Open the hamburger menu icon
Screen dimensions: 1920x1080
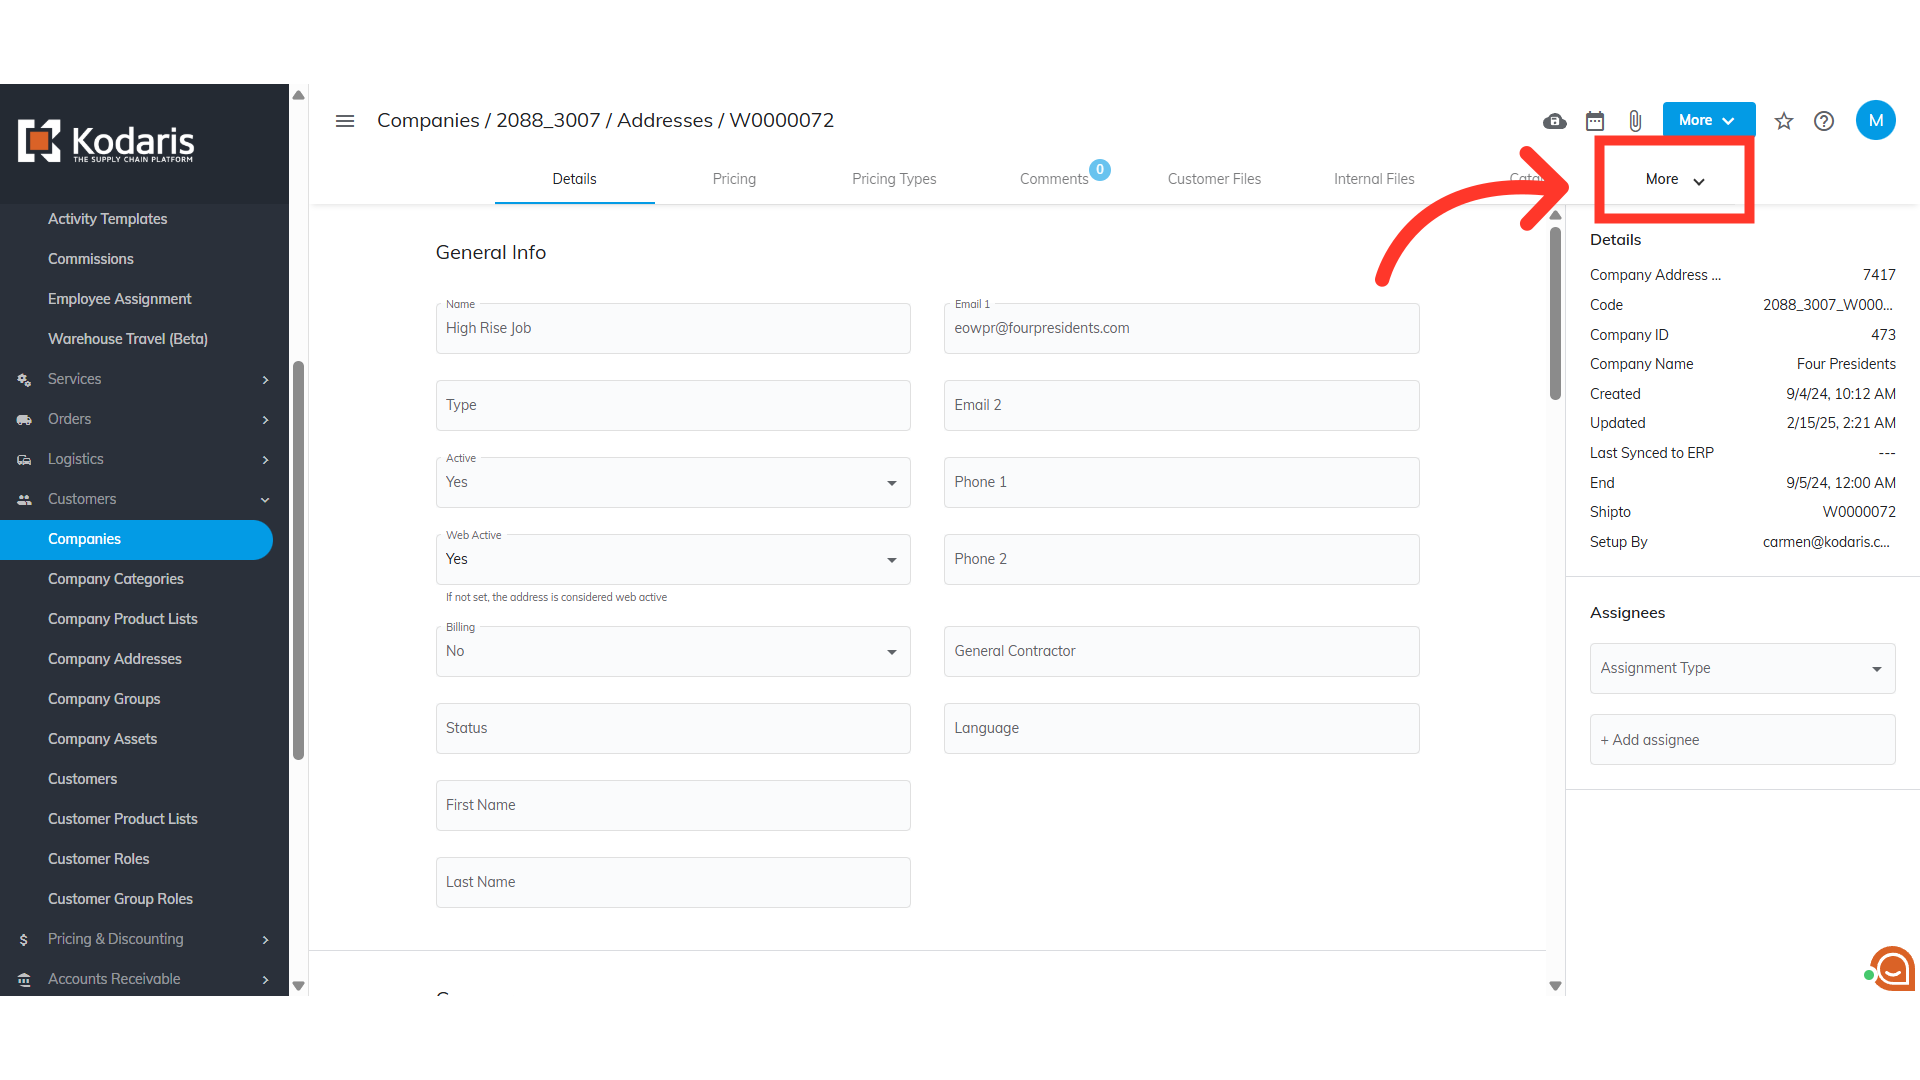pos(345,121)
